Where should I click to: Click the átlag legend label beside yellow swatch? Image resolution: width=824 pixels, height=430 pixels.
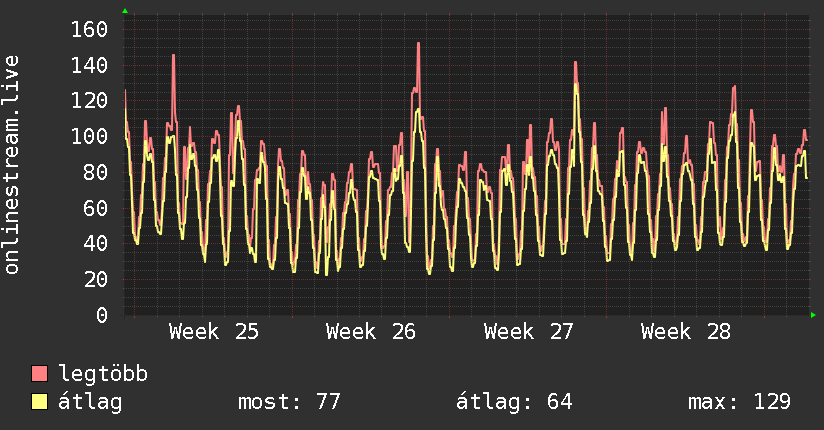[90, 402]
